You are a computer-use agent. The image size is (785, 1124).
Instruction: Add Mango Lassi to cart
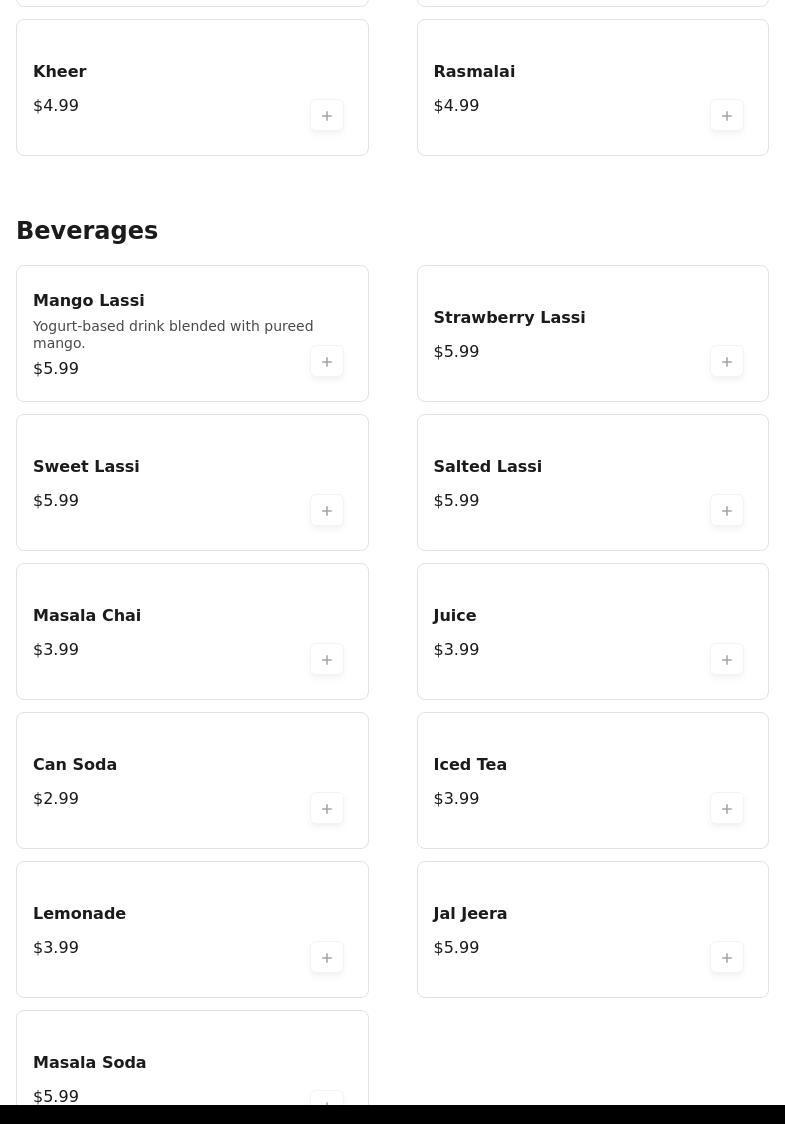click(327, 361)
